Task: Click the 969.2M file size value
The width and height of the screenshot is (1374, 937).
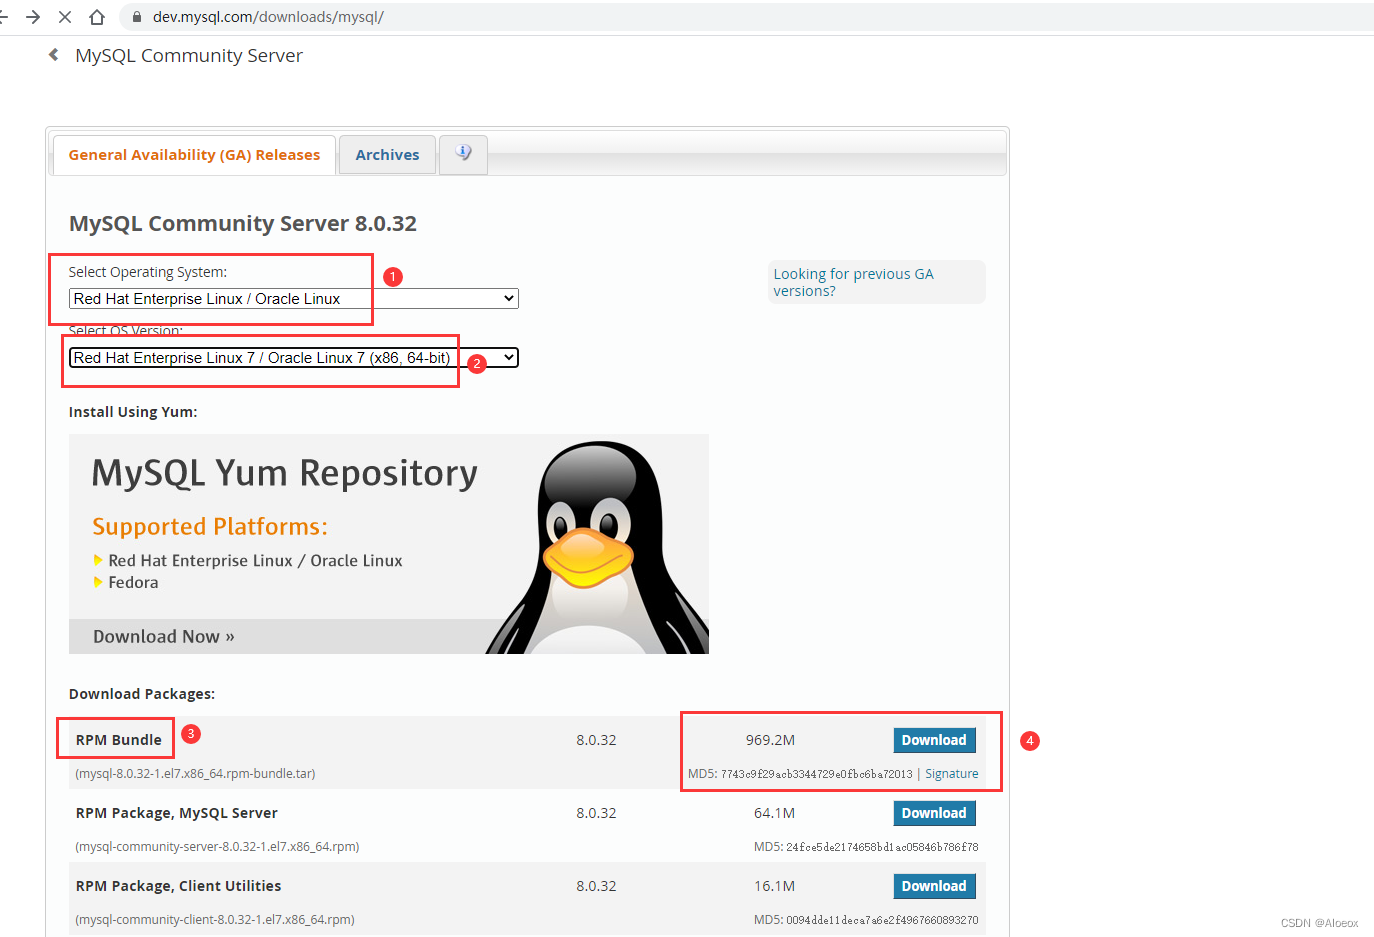Action: 770,740
